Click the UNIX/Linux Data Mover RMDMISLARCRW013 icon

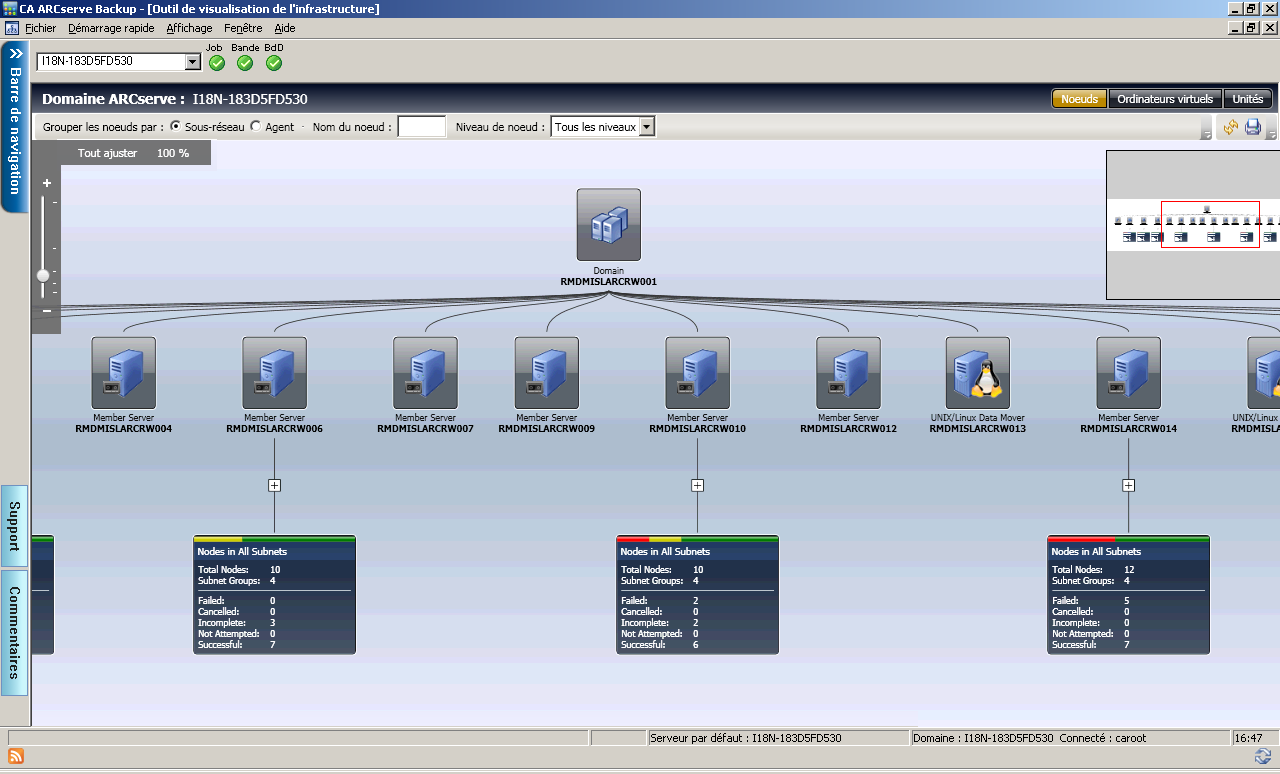(977, 372)
